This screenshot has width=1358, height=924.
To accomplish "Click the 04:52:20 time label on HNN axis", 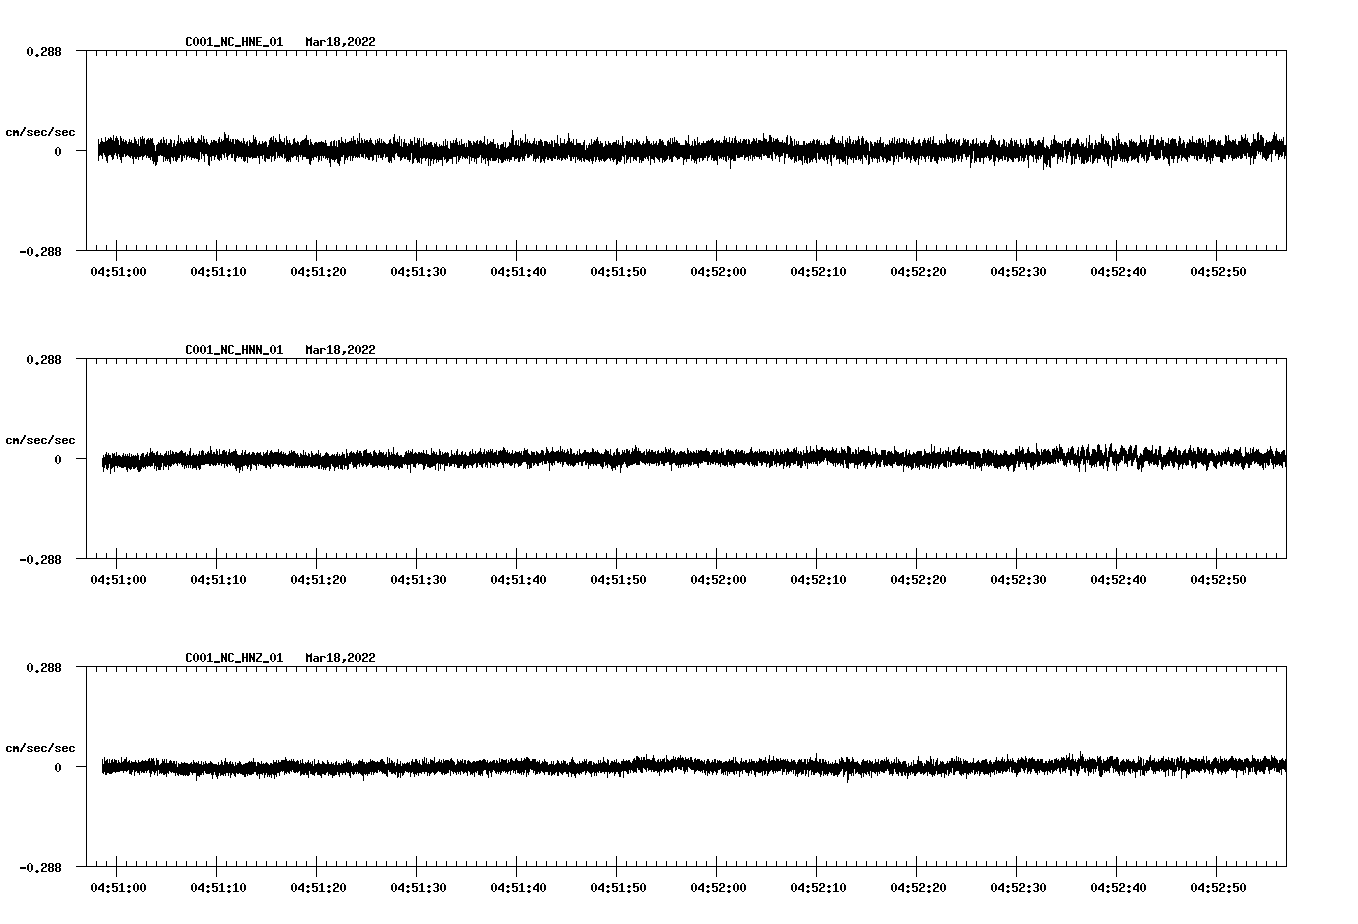I will coord(918,580).
